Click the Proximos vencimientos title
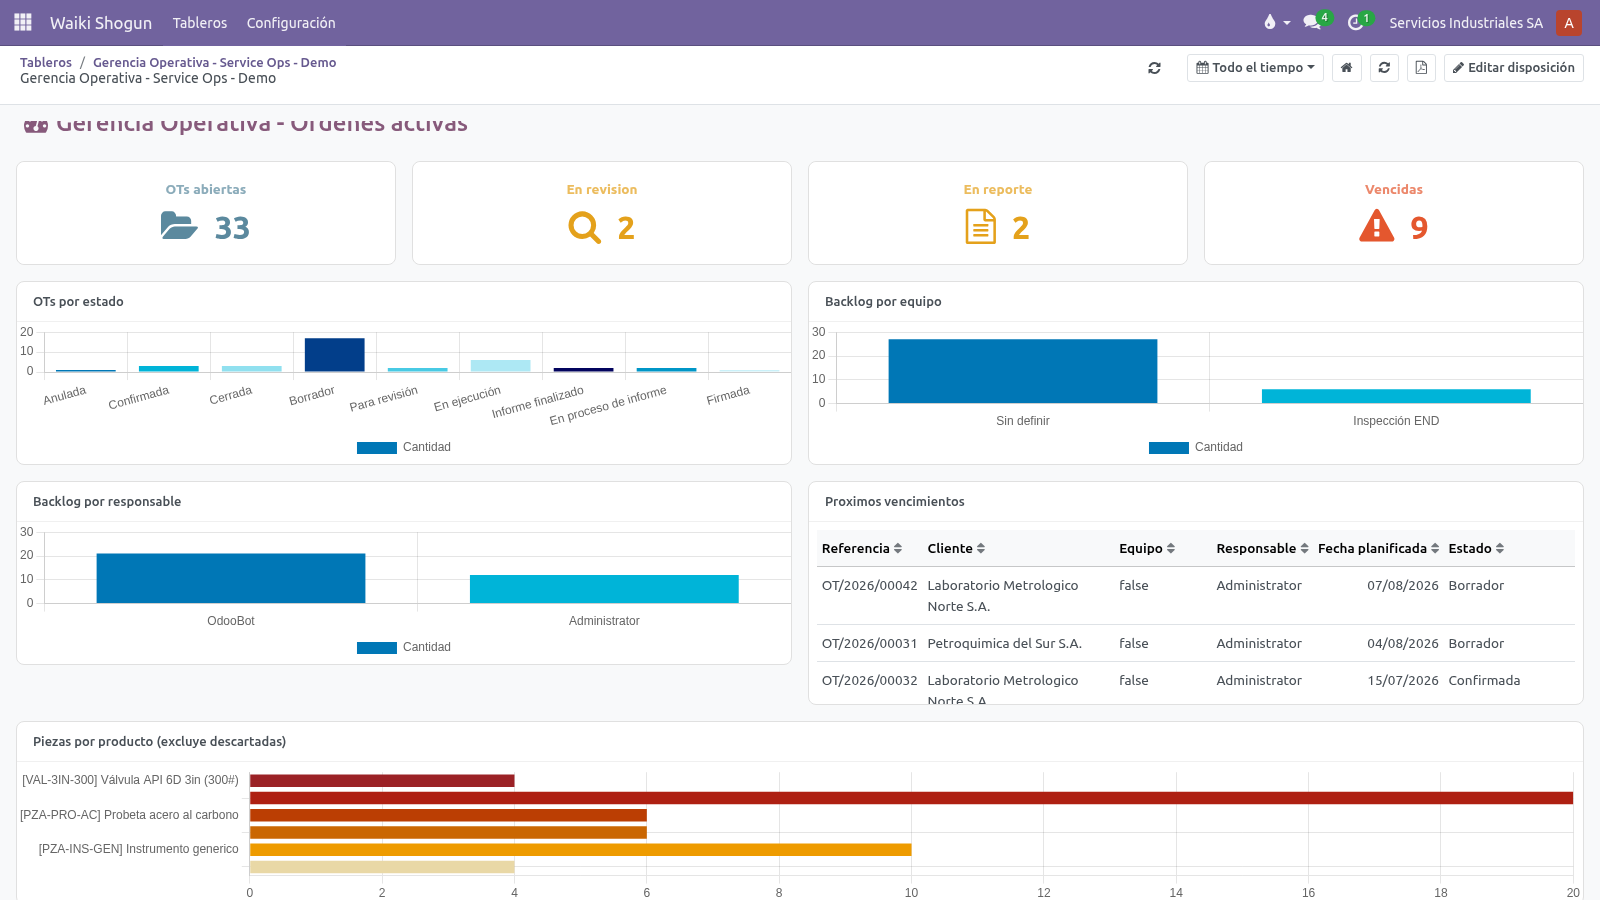This screenshot has width=1600, height=900. click(895, 501)
